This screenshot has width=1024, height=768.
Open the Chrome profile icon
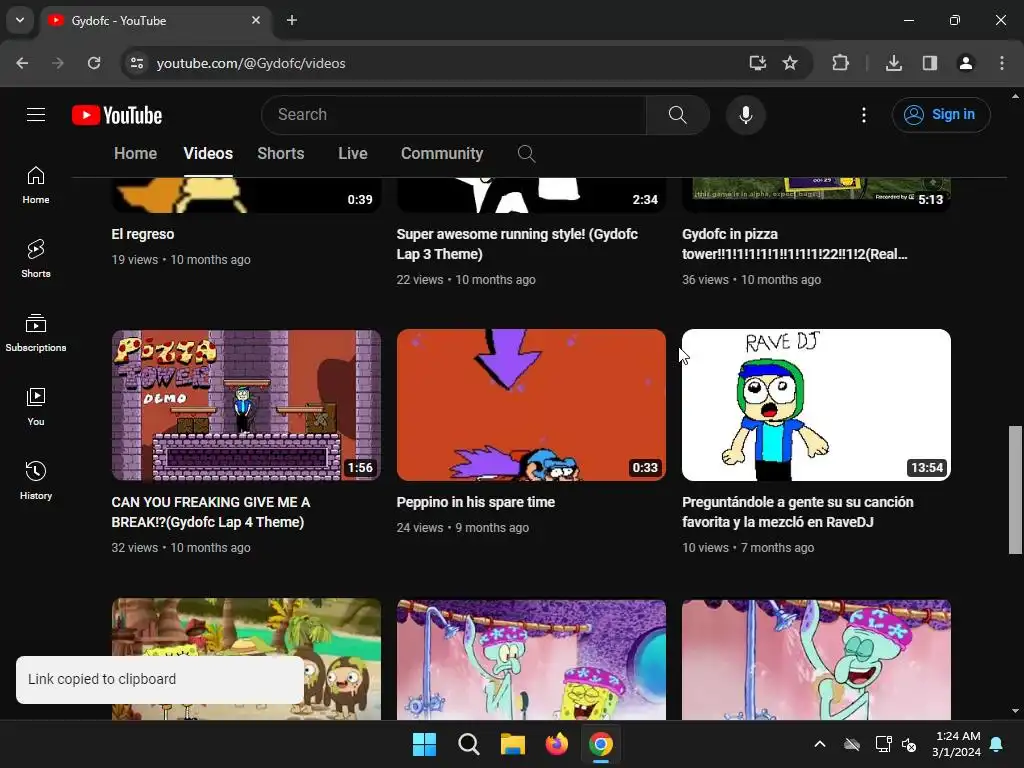[966, 63]
